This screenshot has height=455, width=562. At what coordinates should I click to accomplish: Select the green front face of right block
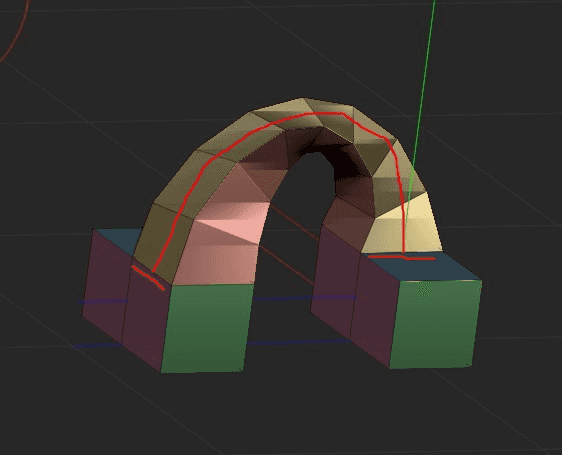tap(435, 323)
